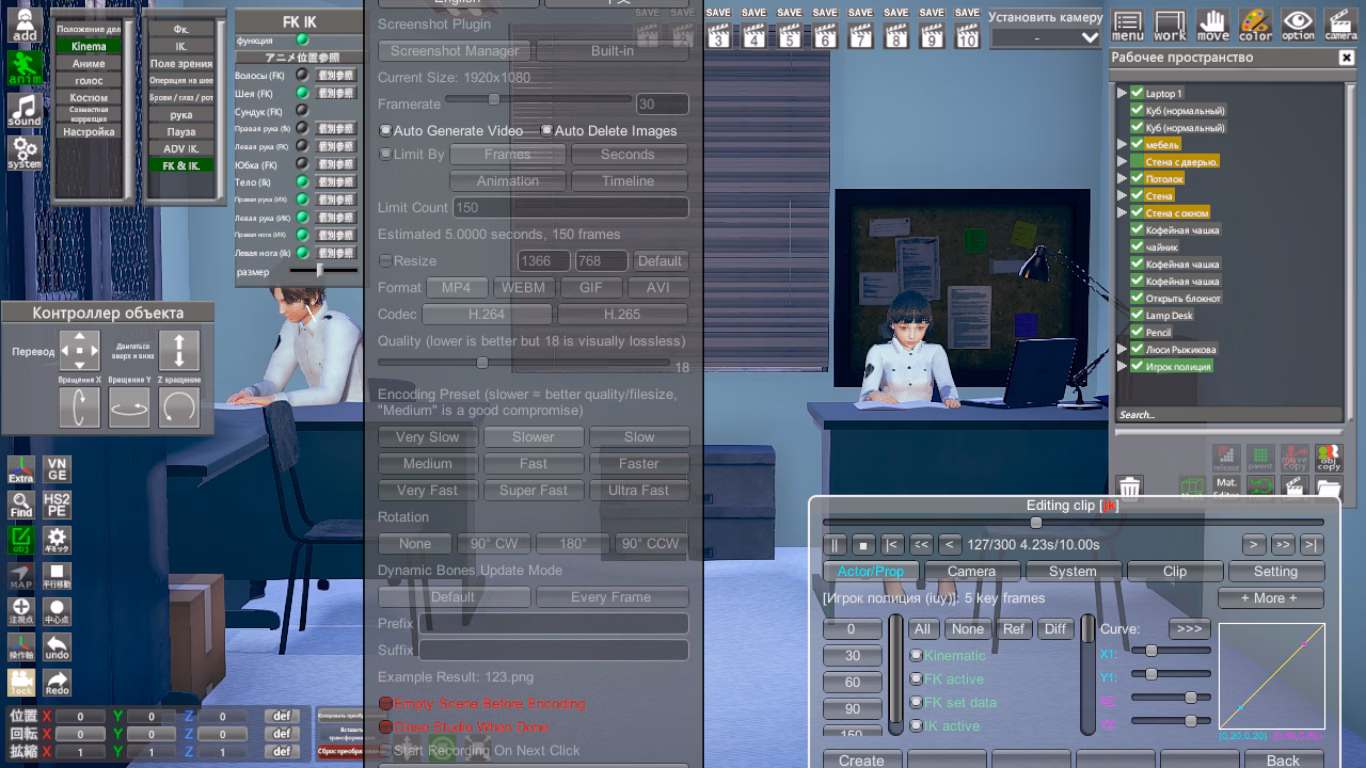Uncheck the Laptop 1 visibility checkbox

[x=1137, y=93]
